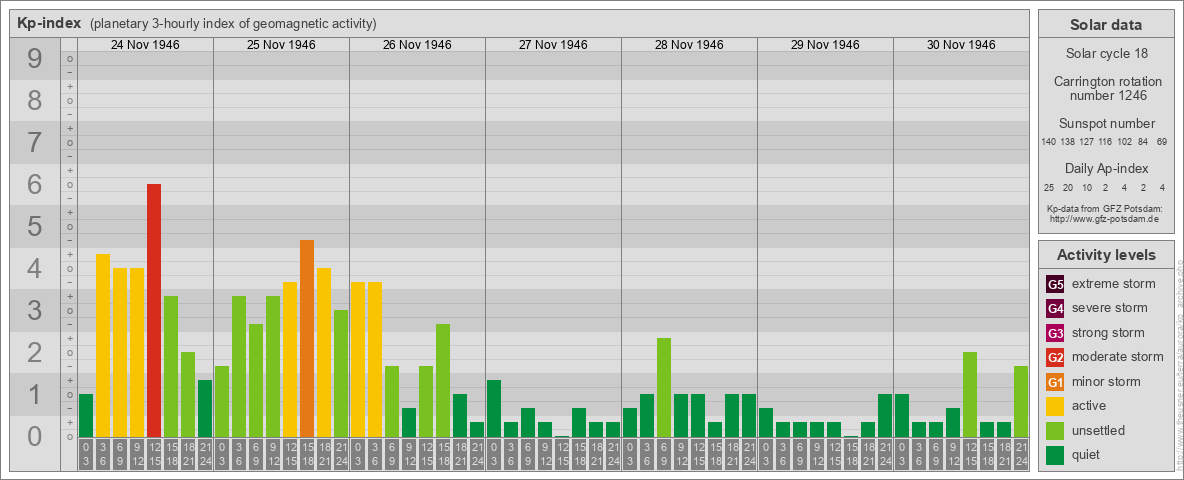Select the 26 Nov 1946 date header

(x=417, y=45)
